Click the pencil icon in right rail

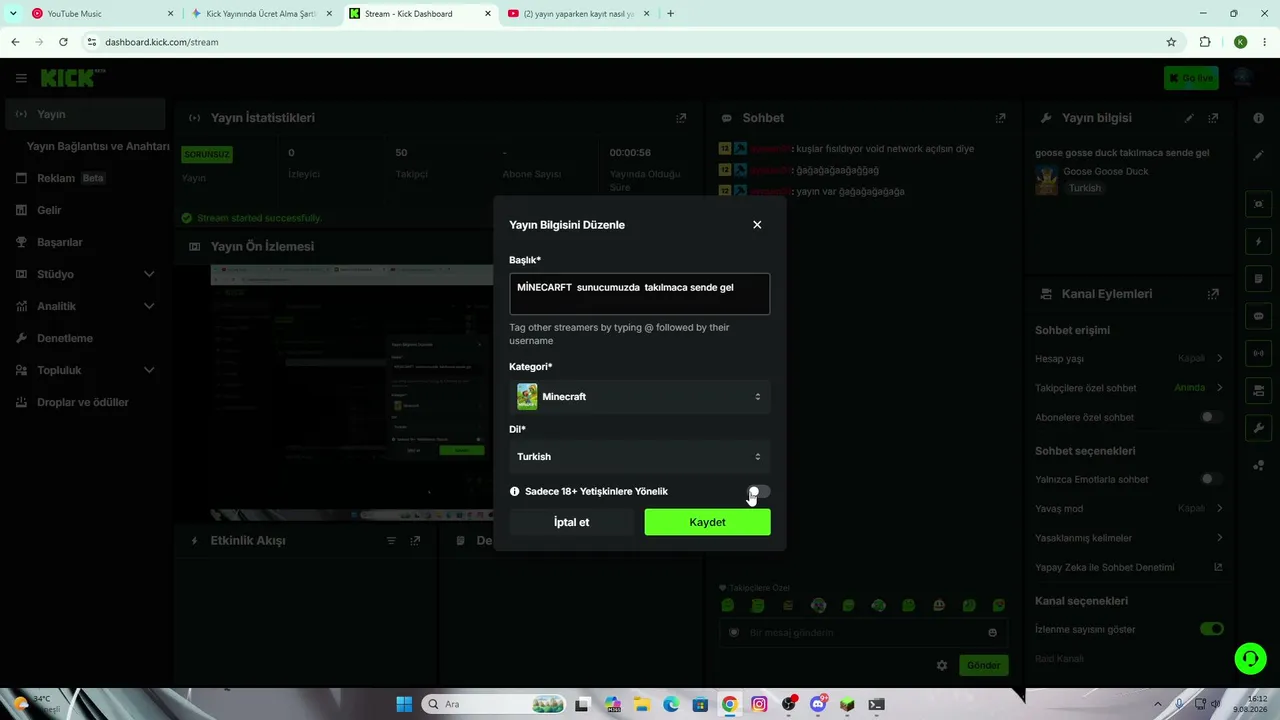tap(1258, 156)
